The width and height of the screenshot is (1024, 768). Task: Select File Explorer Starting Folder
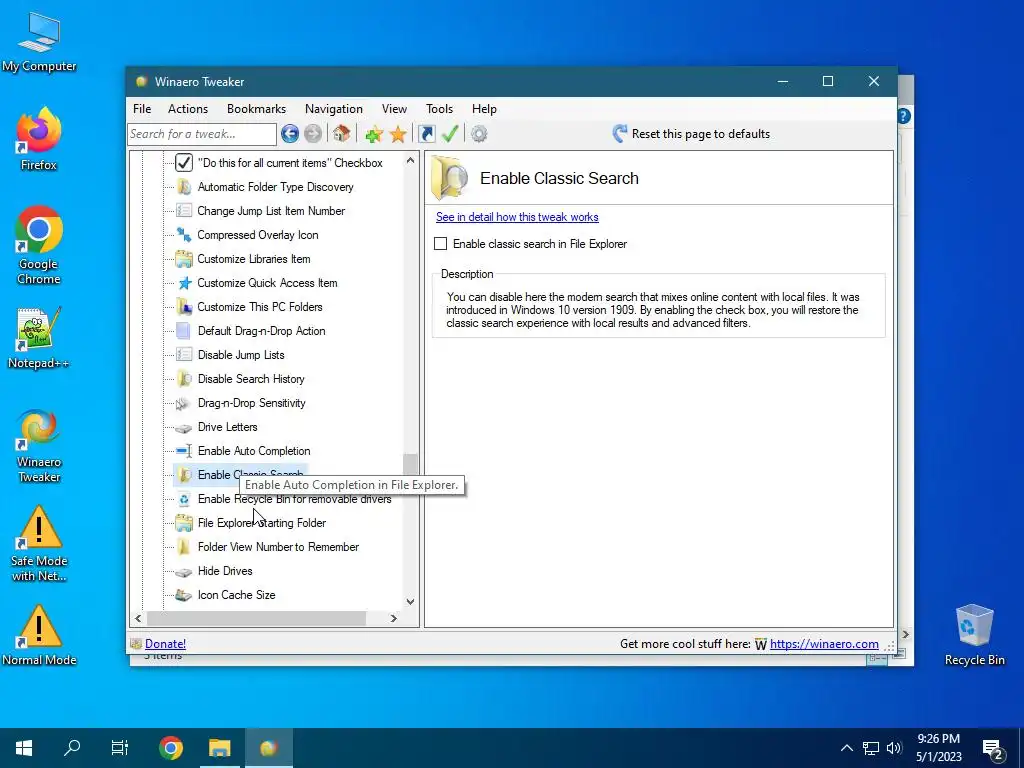point(262,523)
